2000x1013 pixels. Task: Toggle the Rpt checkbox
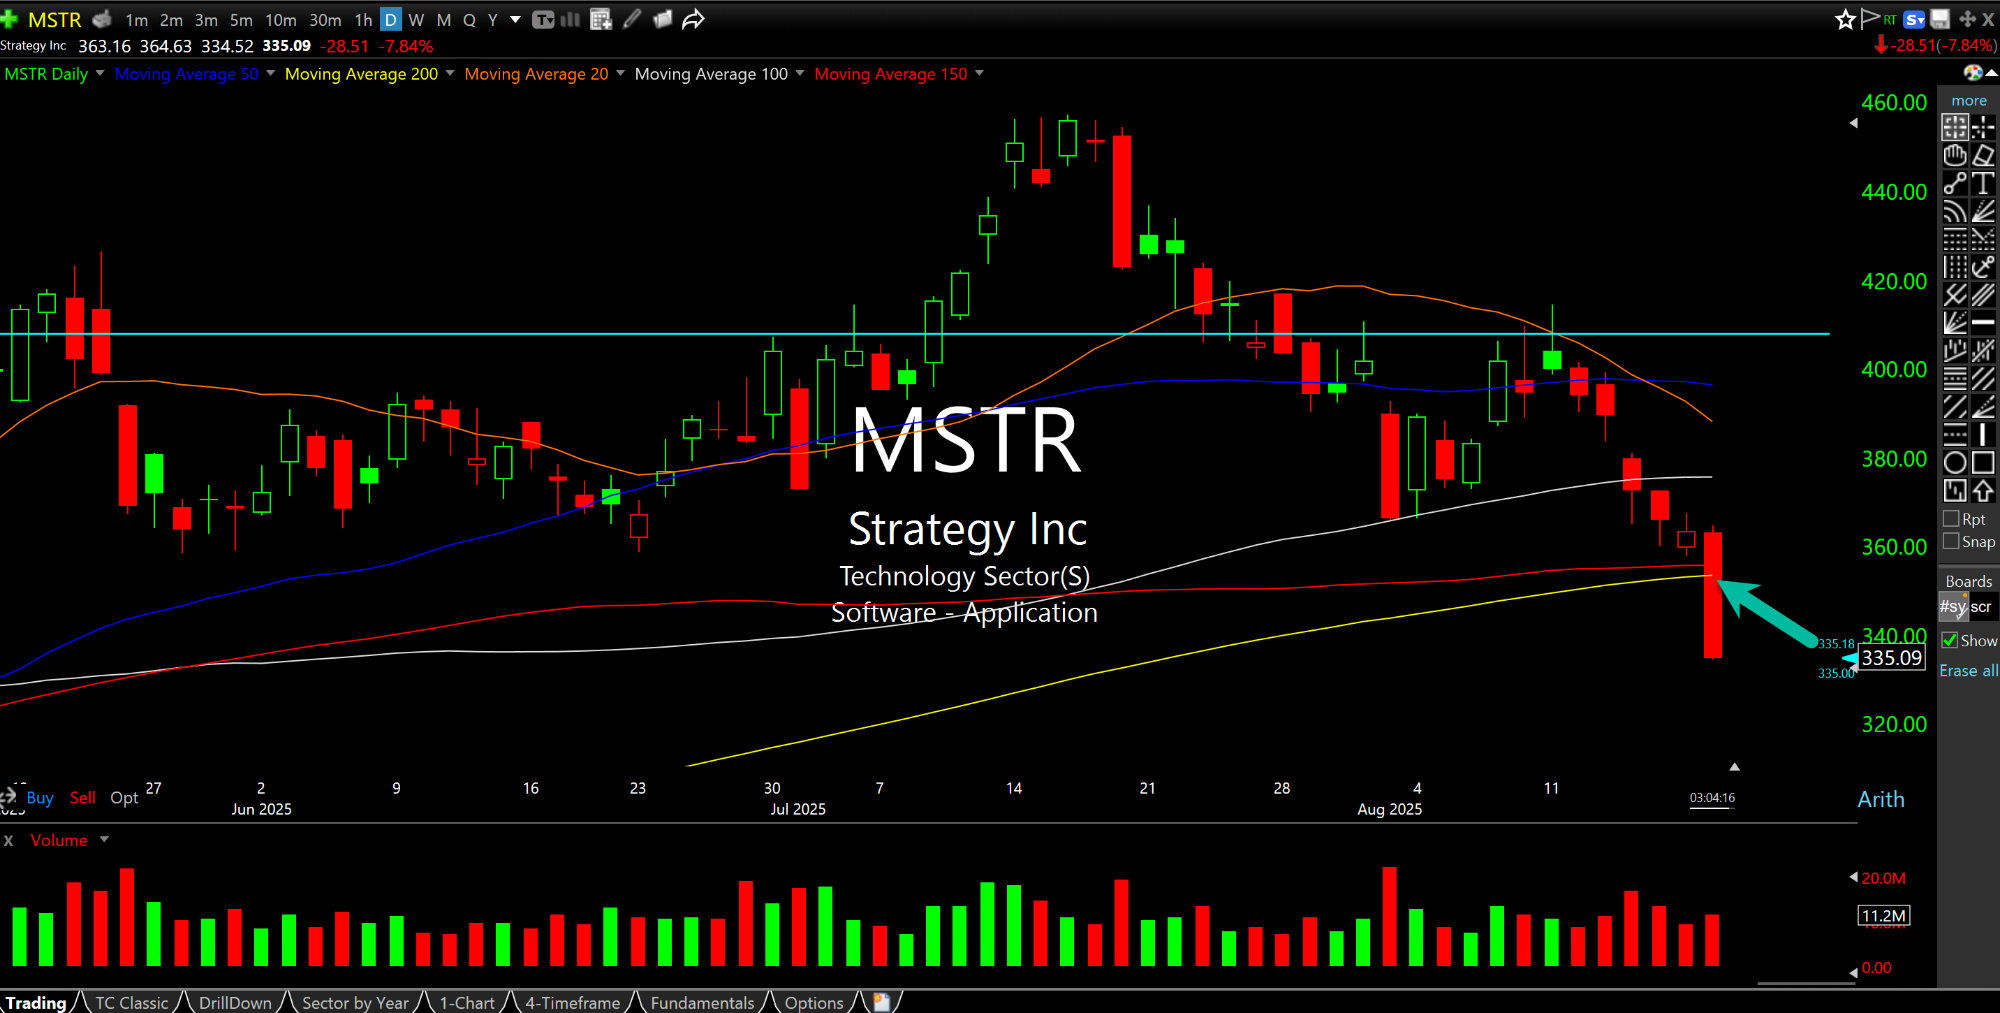click(x=1951, y=519)
